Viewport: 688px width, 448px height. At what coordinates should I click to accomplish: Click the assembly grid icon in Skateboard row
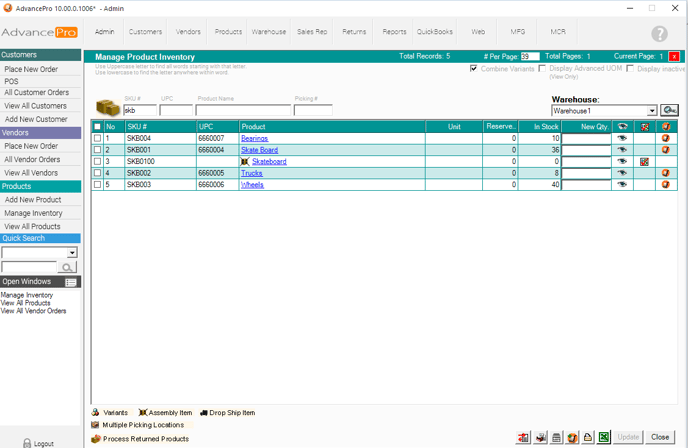point(644,162)
